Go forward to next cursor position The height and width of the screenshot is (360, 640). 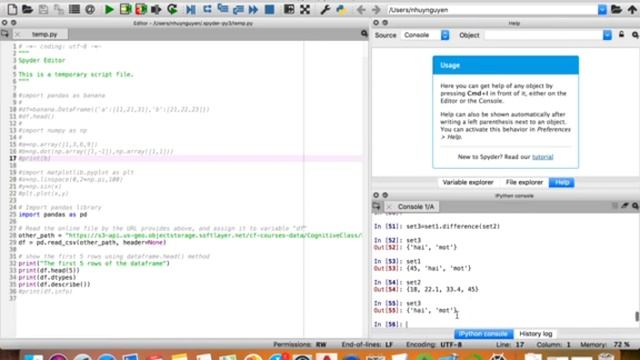376,9
